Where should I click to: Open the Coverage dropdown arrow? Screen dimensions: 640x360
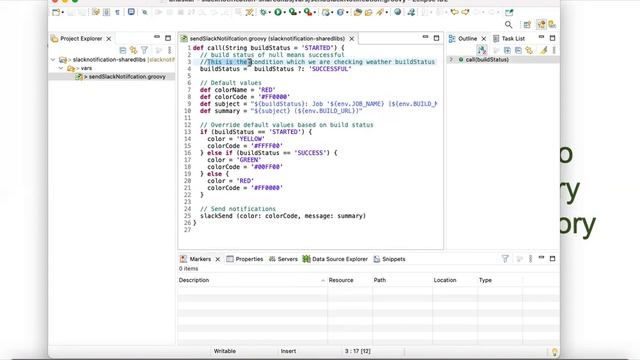300,13
